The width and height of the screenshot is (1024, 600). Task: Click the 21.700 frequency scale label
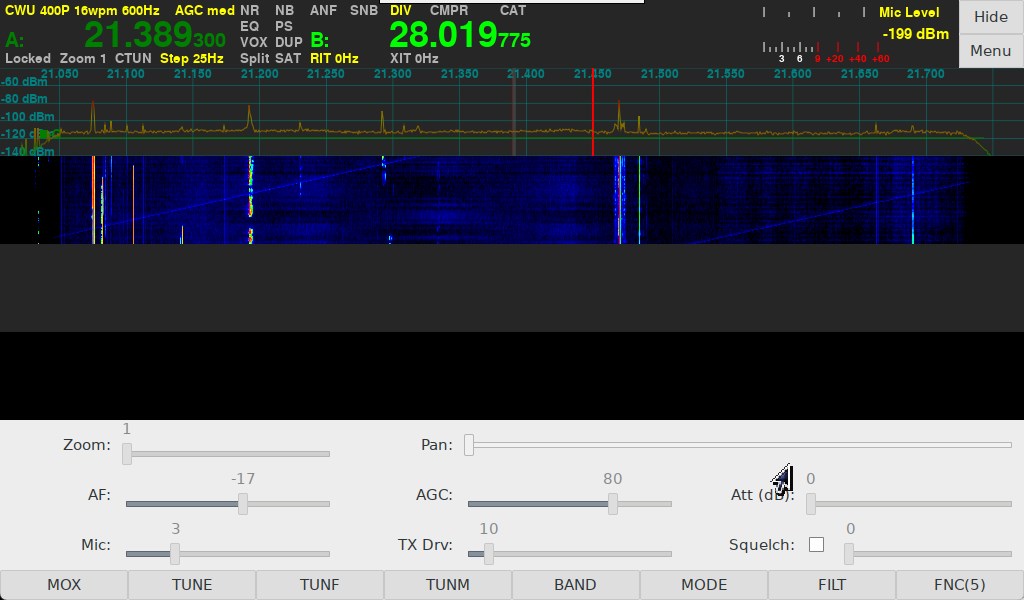[926, 74]
